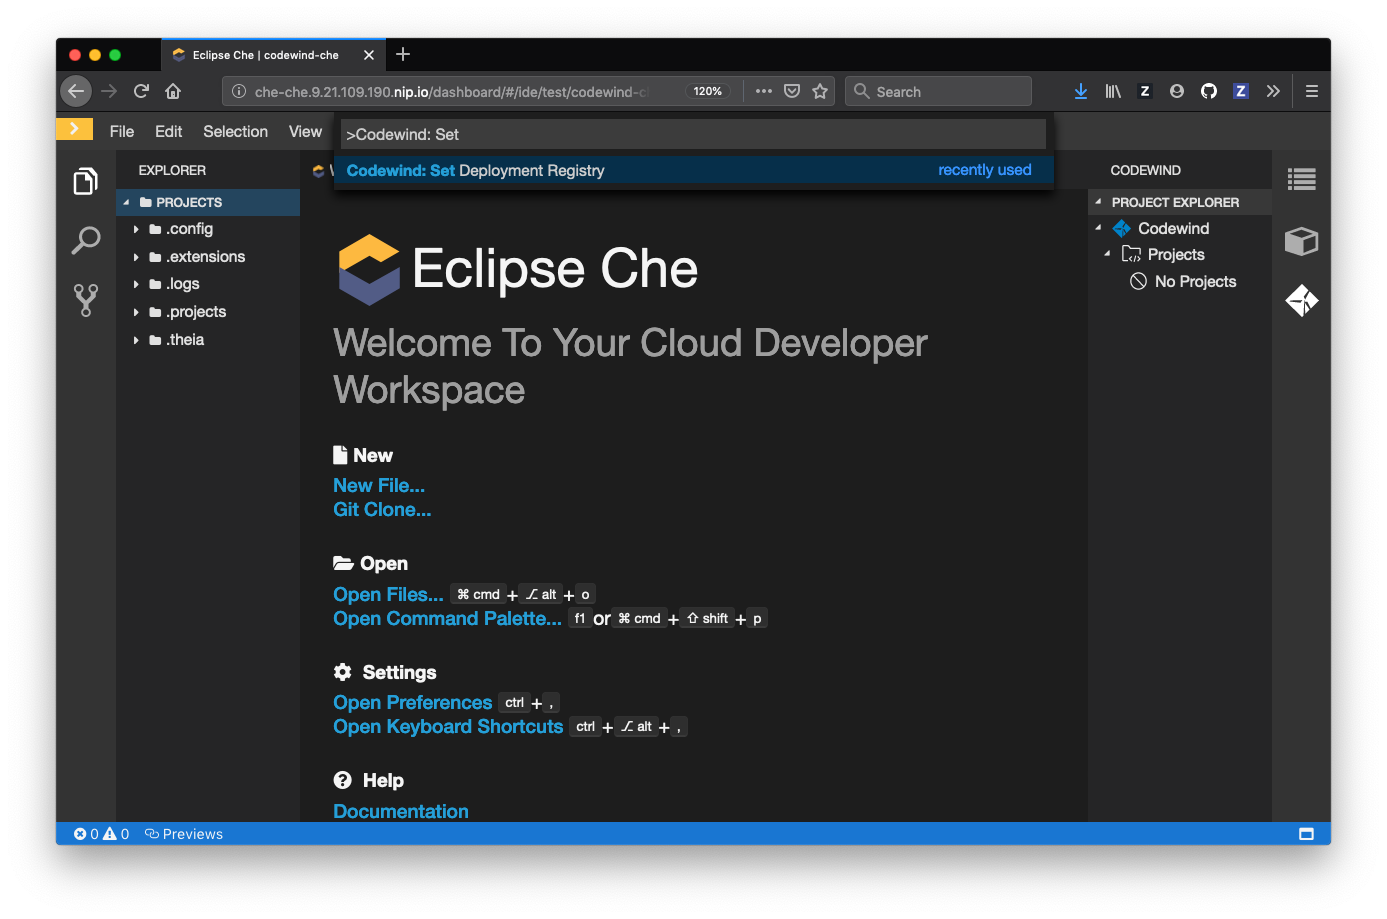Open the File menu
The image size is (1387, 919).
click(122, 131)
